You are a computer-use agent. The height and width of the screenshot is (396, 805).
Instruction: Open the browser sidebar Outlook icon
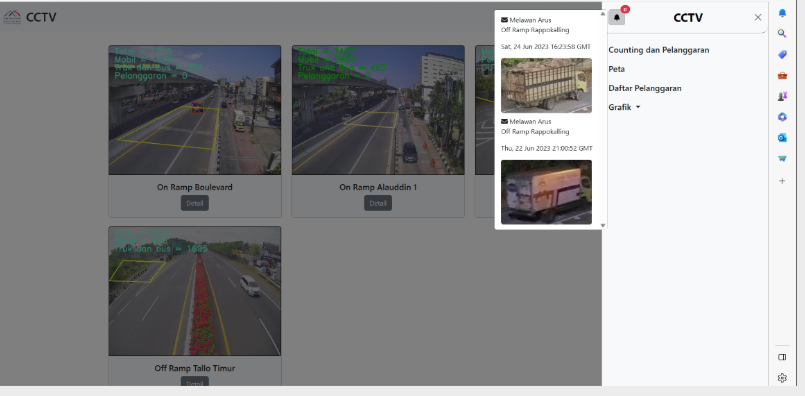[782, 138]
